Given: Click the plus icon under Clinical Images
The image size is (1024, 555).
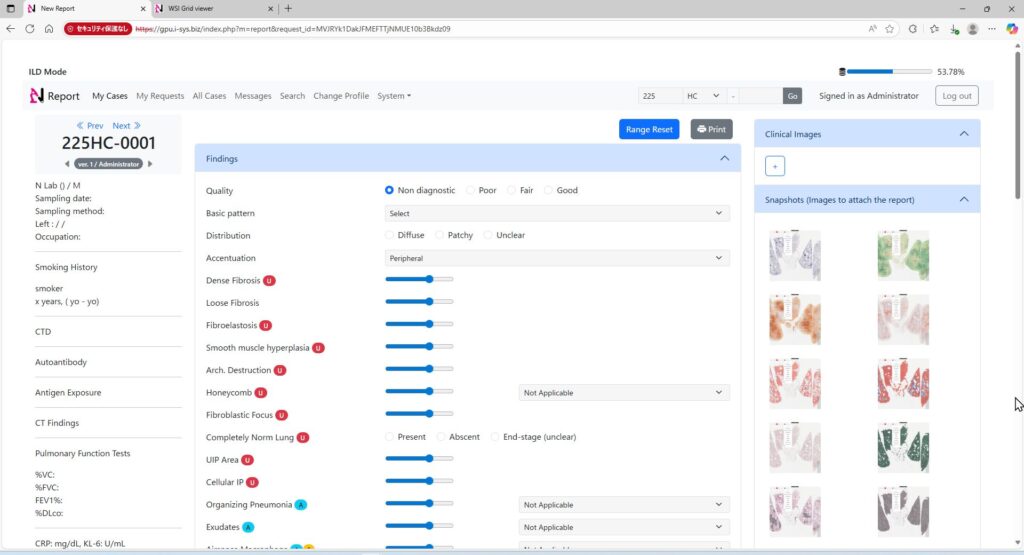Looking at the screenshot, I should [x=776, y=166].
